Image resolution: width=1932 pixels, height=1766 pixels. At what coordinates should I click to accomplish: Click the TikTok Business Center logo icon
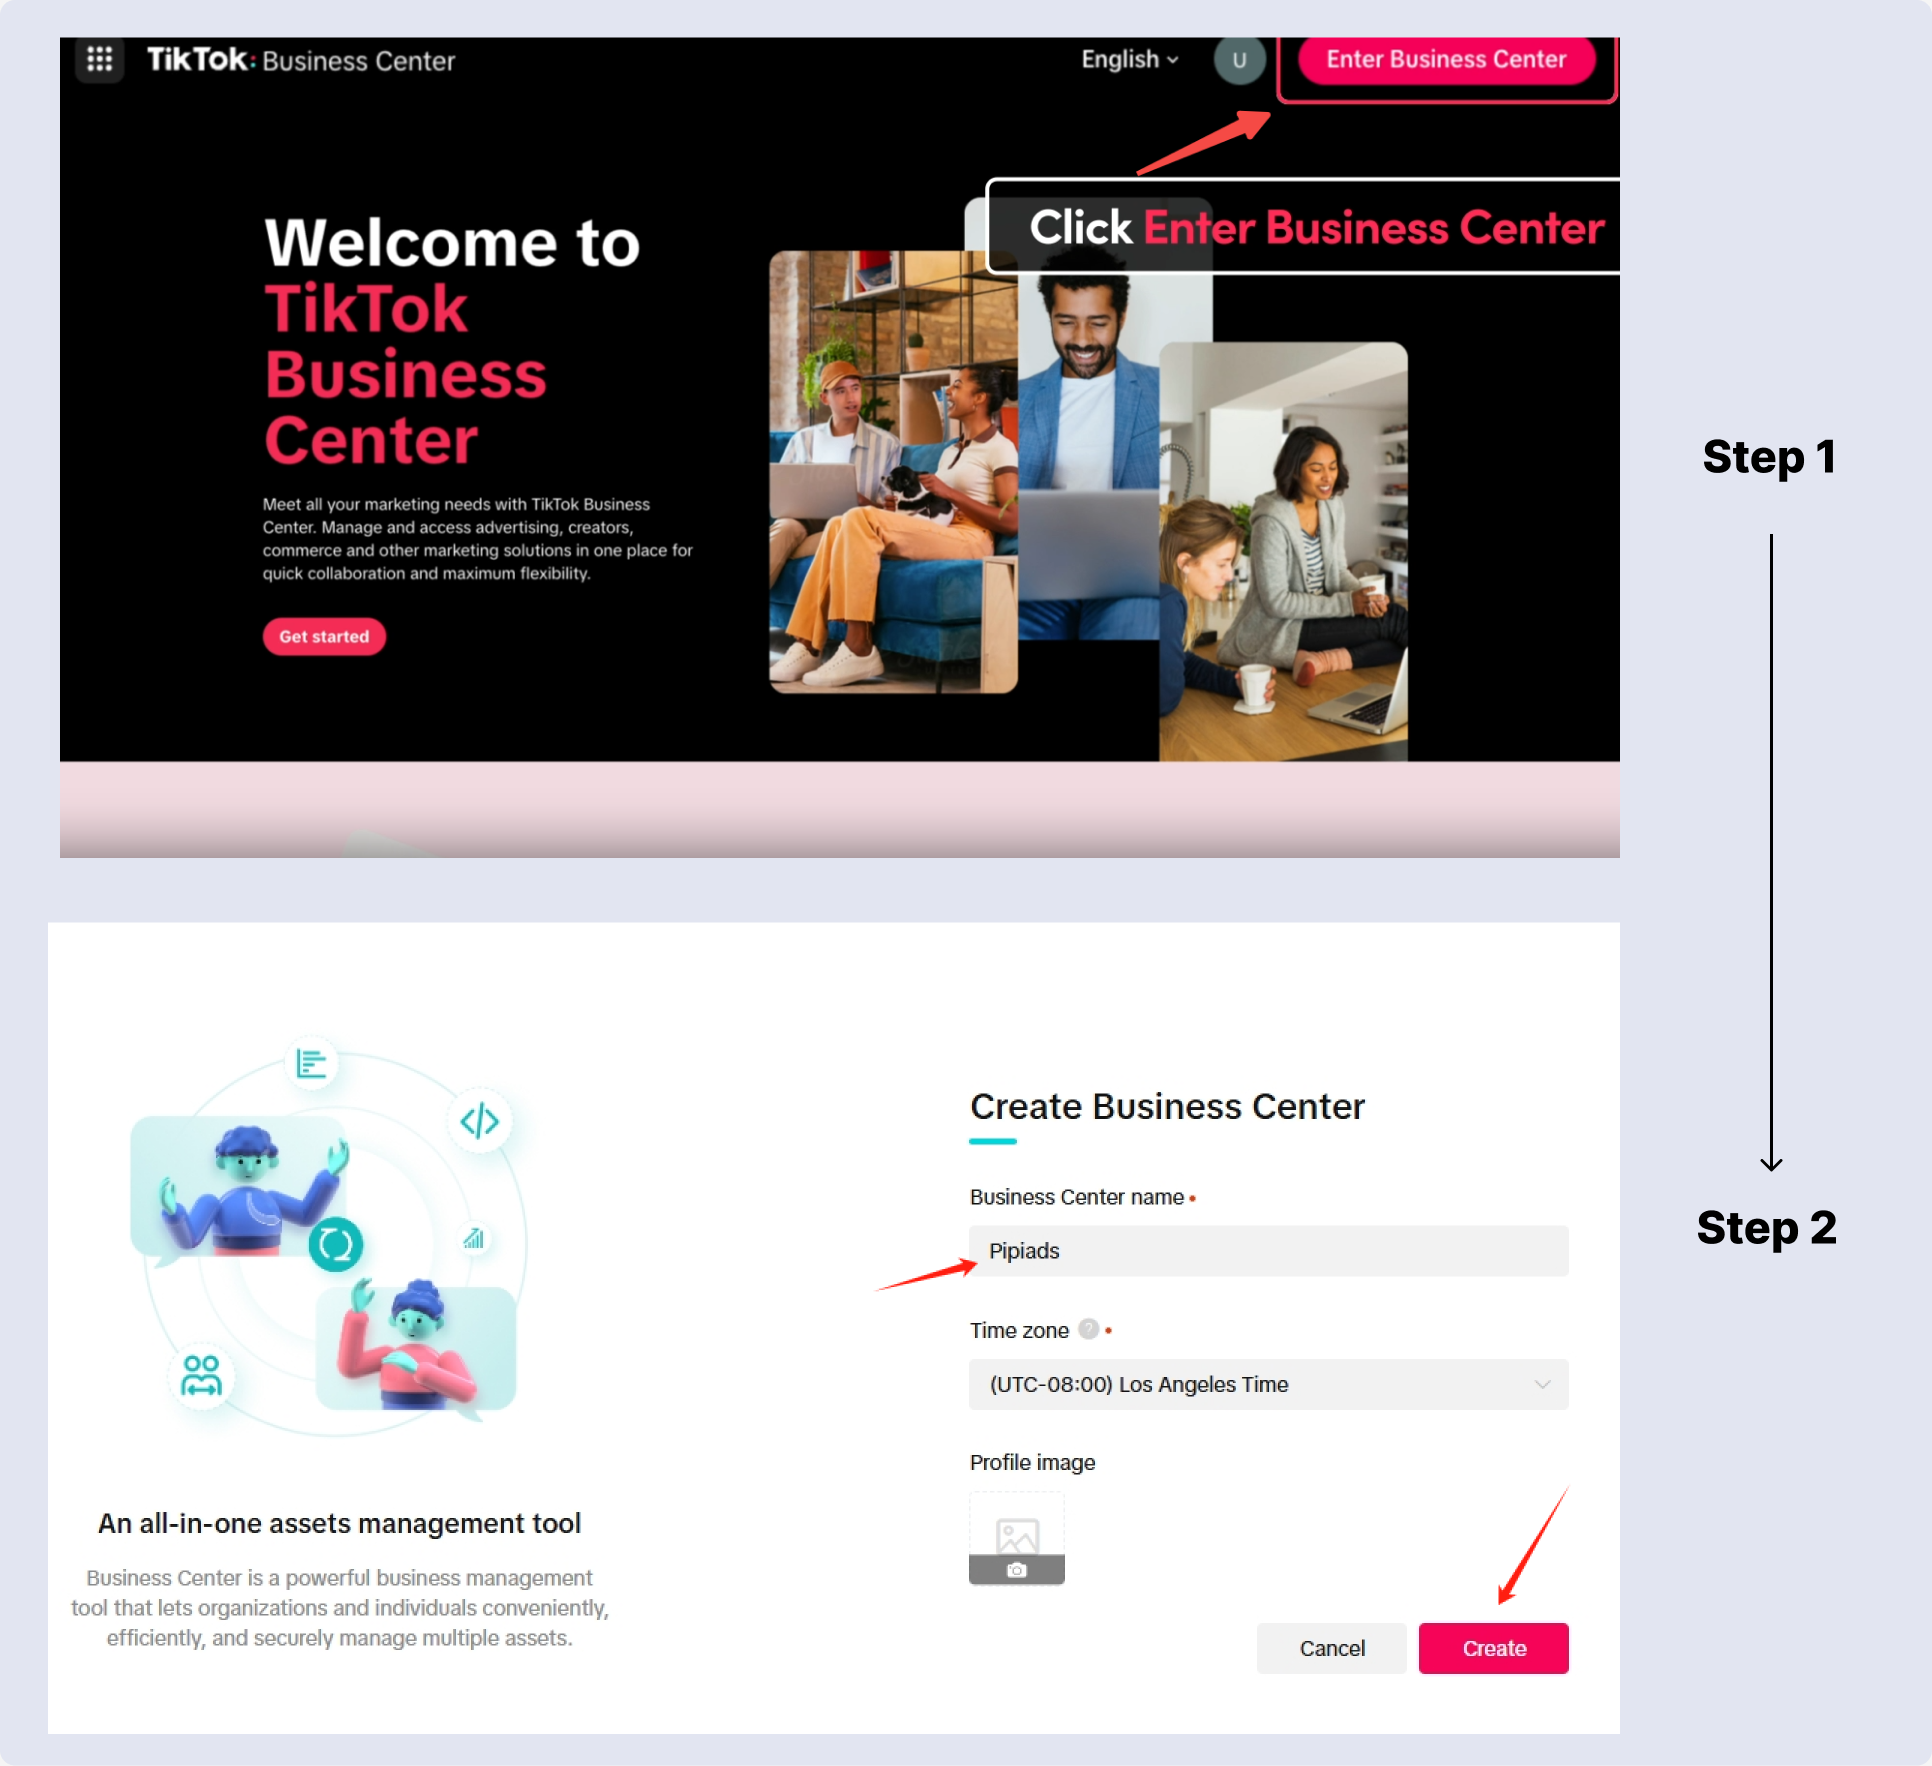(98, 61)
